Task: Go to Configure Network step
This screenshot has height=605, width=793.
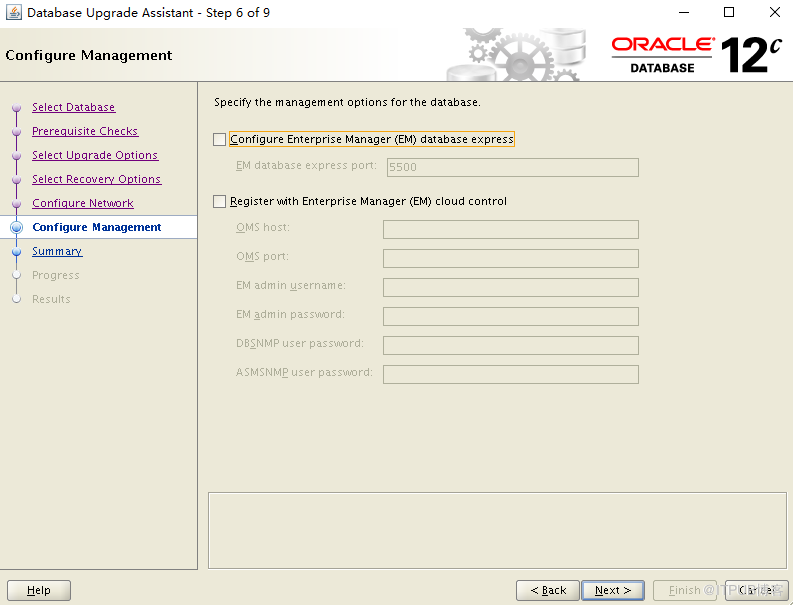Action: tap(83, 203)
